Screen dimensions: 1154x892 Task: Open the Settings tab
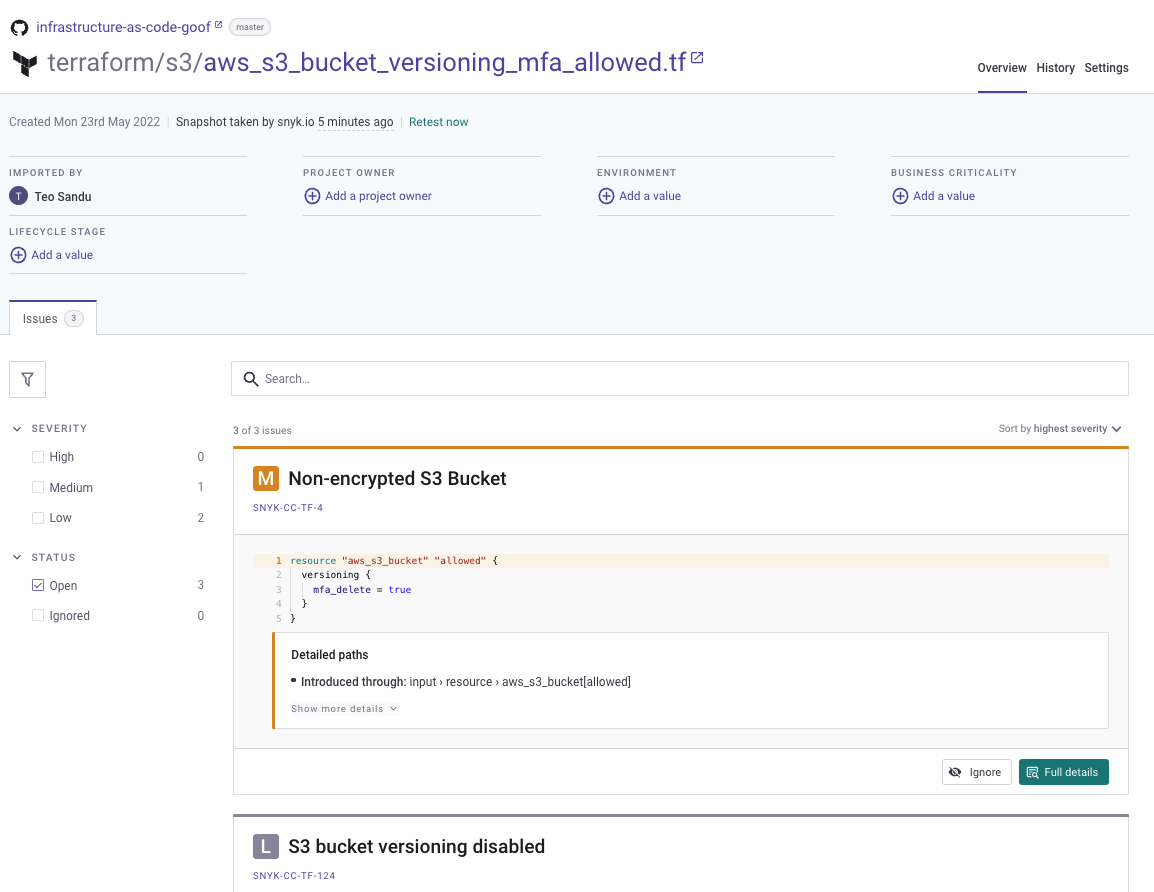pos(1106,68)
